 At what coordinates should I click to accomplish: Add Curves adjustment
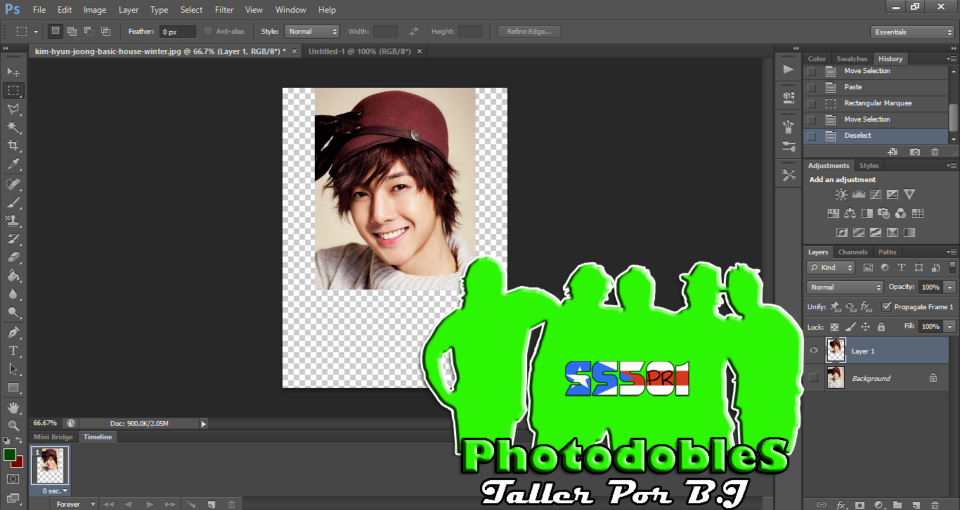tap(876, 195)
